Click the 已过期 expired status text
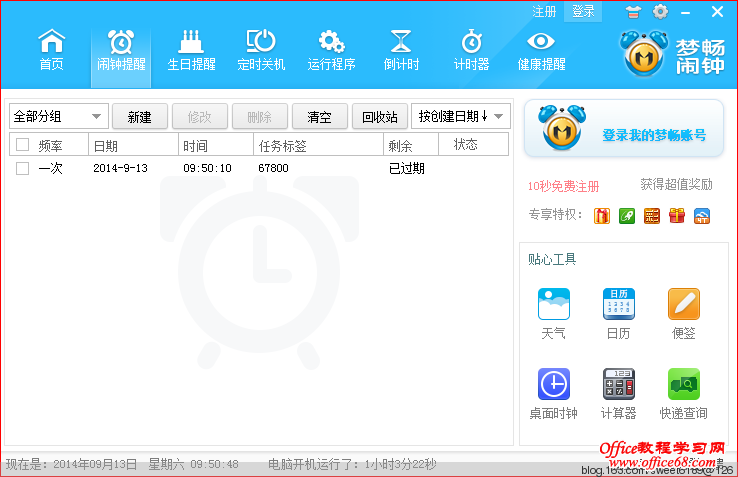This screenshot has width=738, height=477. (x=407, y=168)
